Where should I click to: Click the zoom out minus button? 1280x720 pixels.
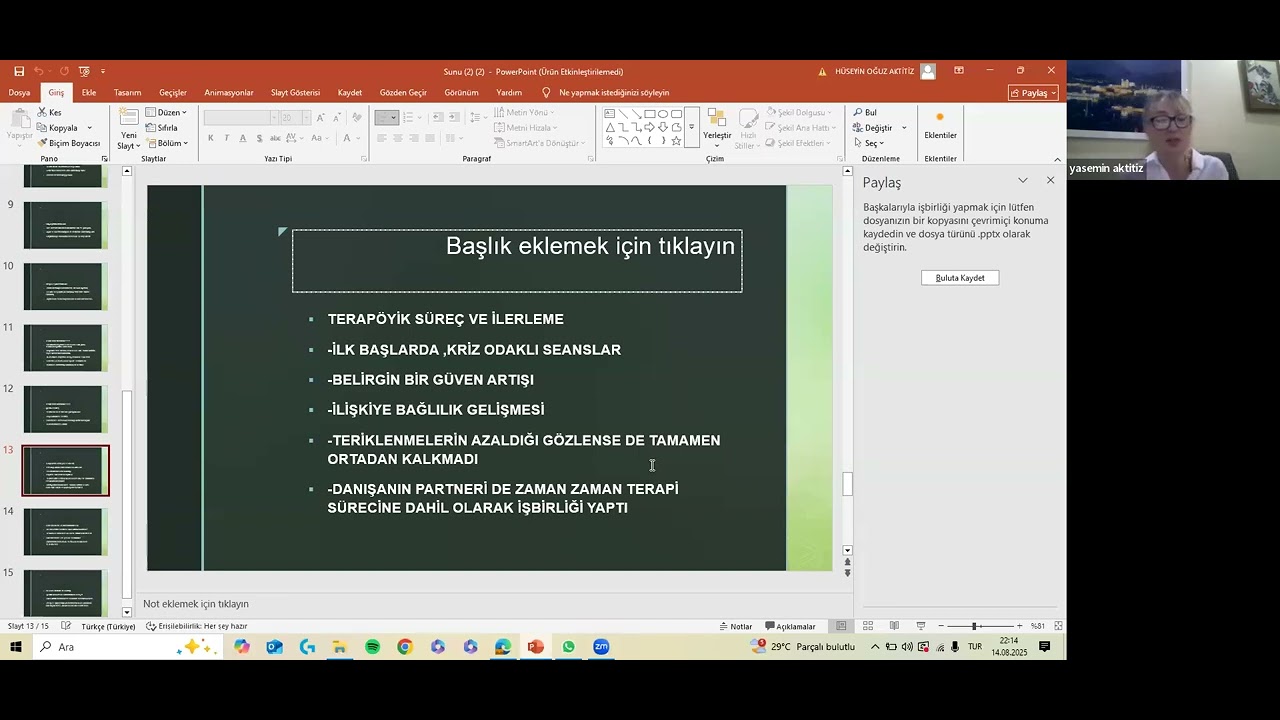point(941,626)
